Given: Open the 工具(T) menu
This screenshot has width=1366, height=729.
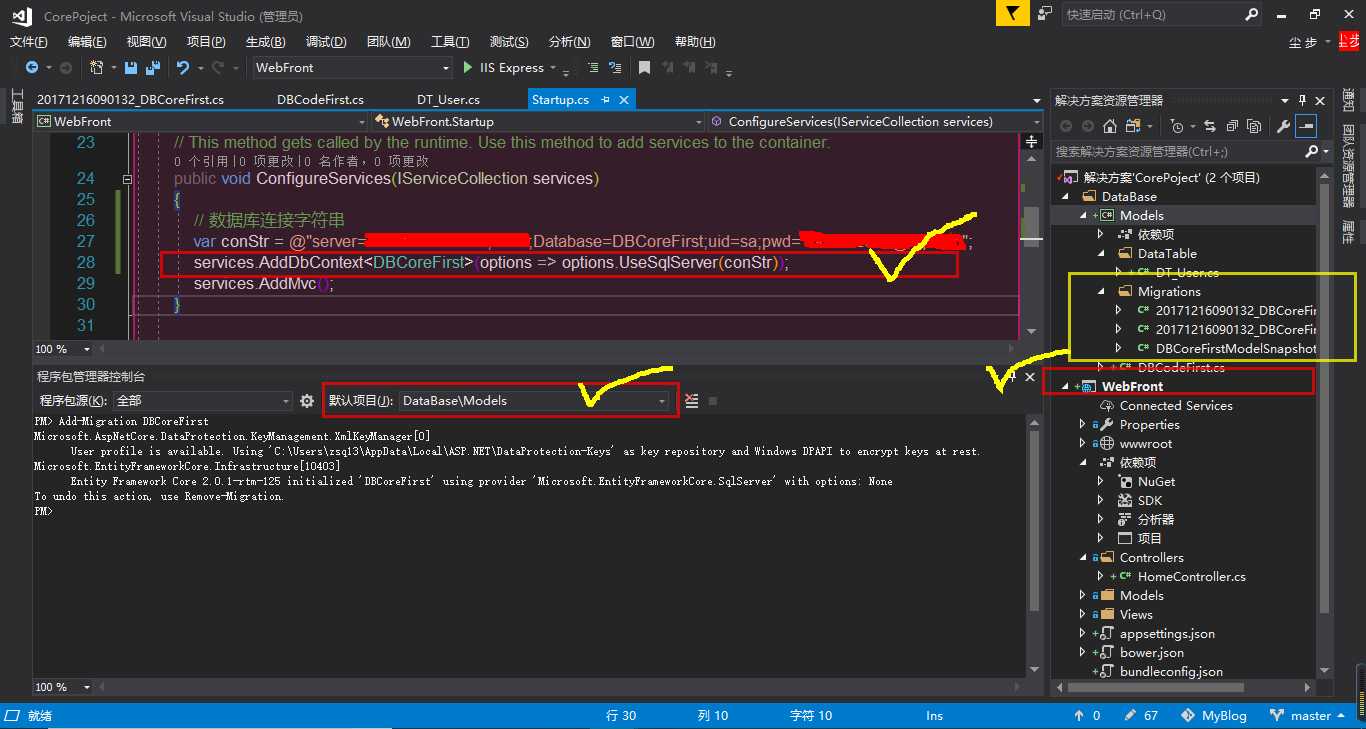Looking at the screenshot, I should point(450,41).
